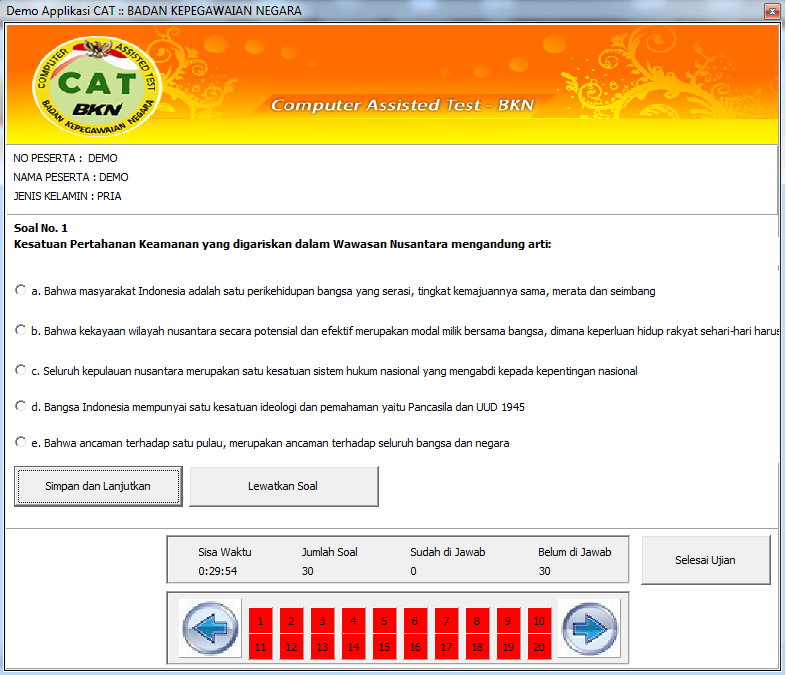Navigate to question number 19

508,646
